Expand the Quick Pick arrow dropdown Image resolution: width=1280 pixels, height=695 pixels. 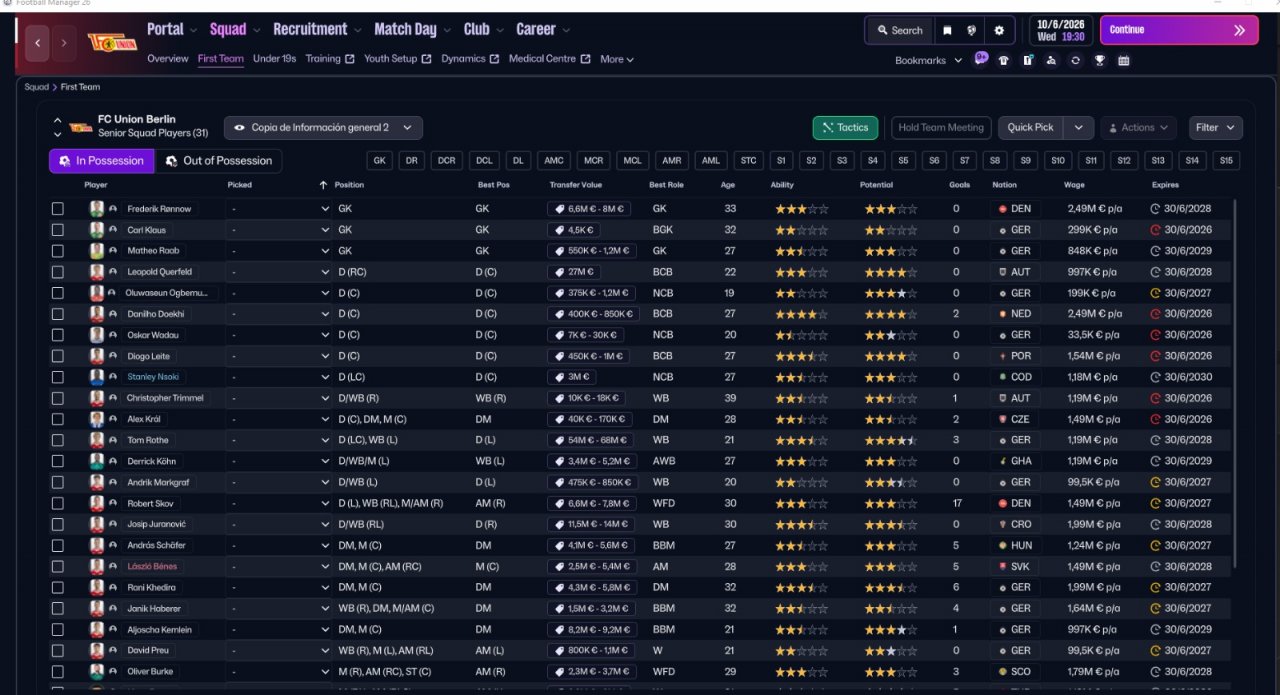(x=1078, y=128)
